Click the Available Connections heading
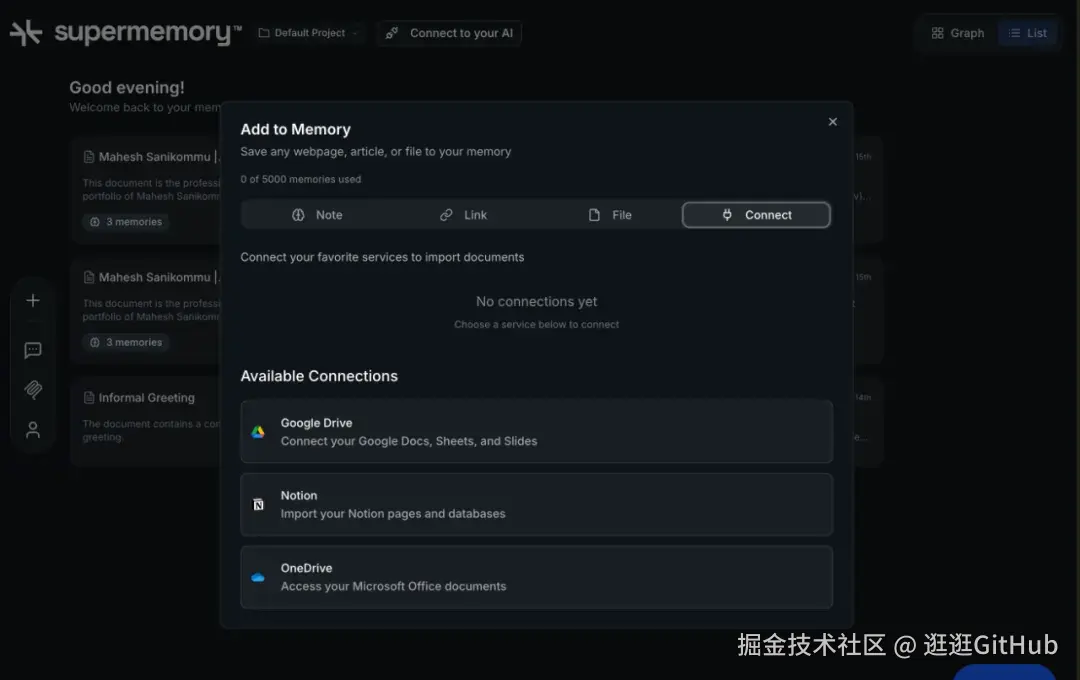Screen dimensions: 1080x680 pyautogui.click(x=319, y=376)
